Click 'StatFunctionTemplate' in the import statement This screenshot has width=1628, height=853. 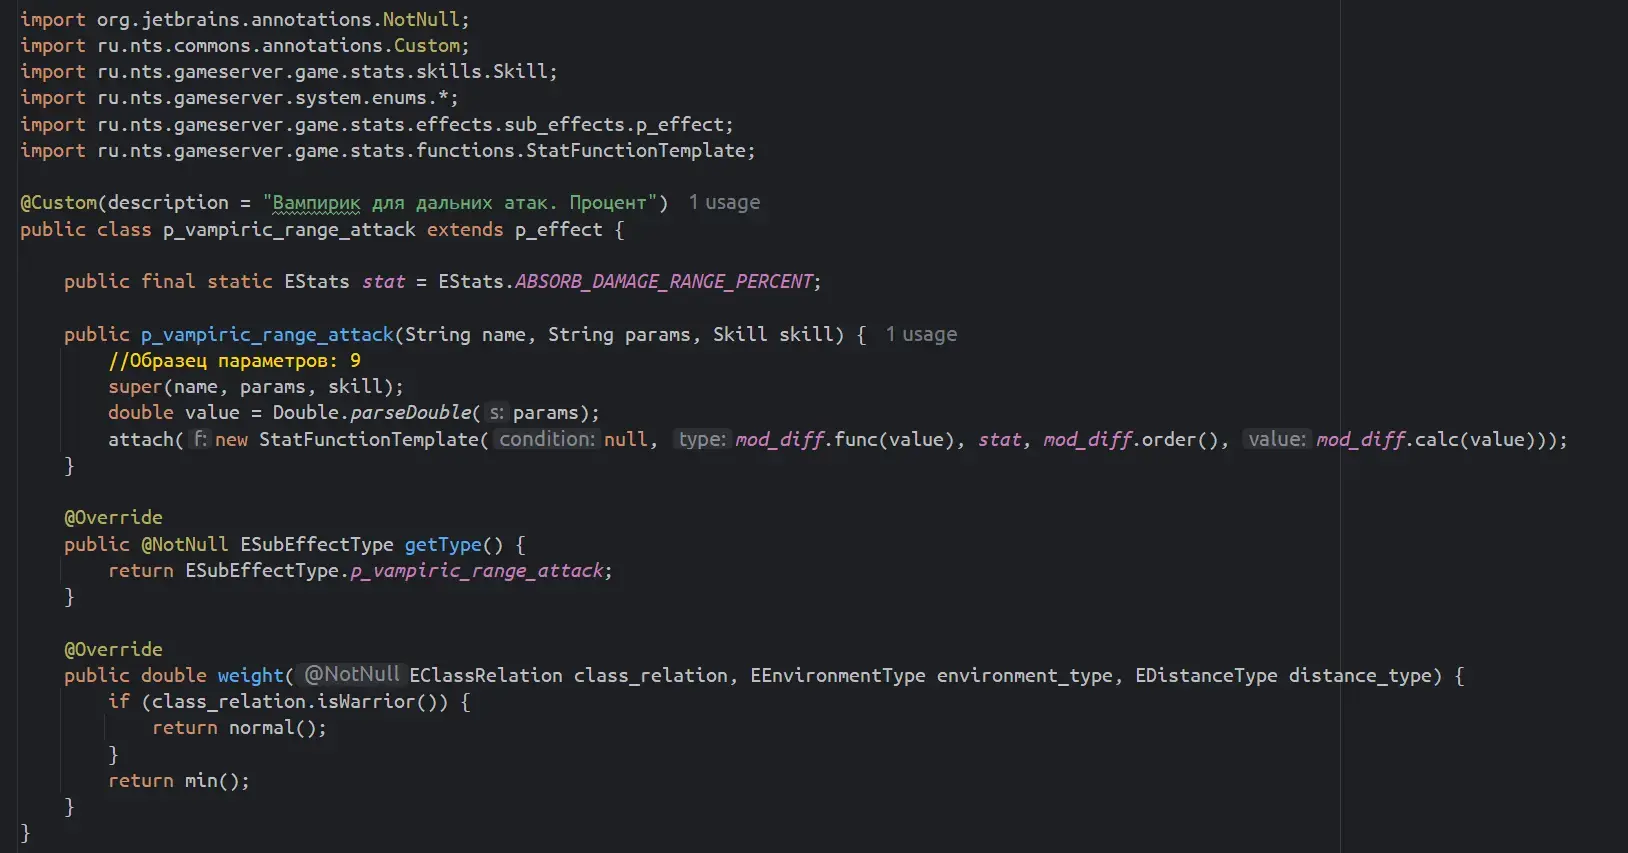pos(636,150)
